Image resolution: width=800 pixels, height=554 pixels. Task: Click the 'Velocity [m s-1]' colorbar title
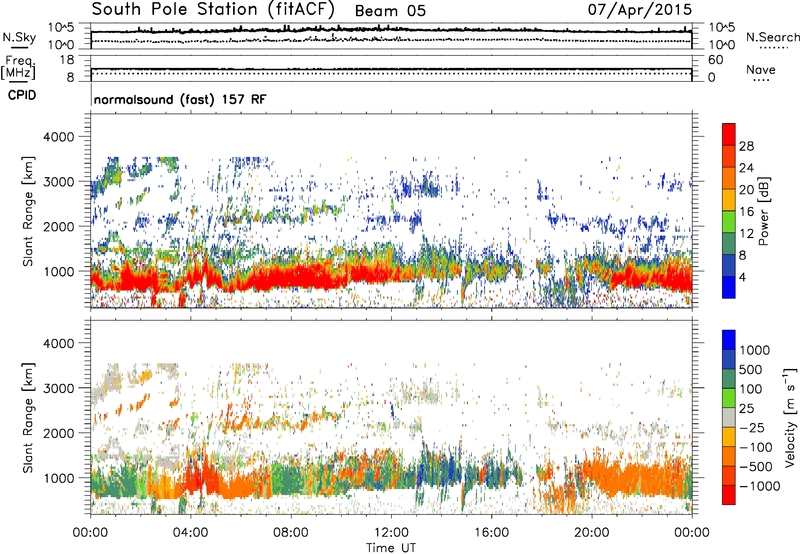click(x=790, y=417)
